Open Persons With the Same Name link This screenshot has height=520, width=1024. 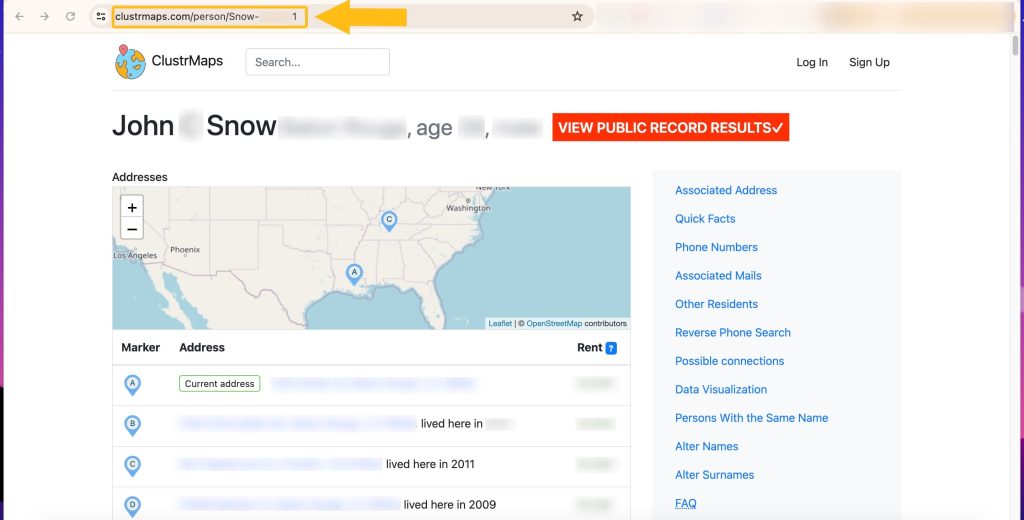coord(752,418)
